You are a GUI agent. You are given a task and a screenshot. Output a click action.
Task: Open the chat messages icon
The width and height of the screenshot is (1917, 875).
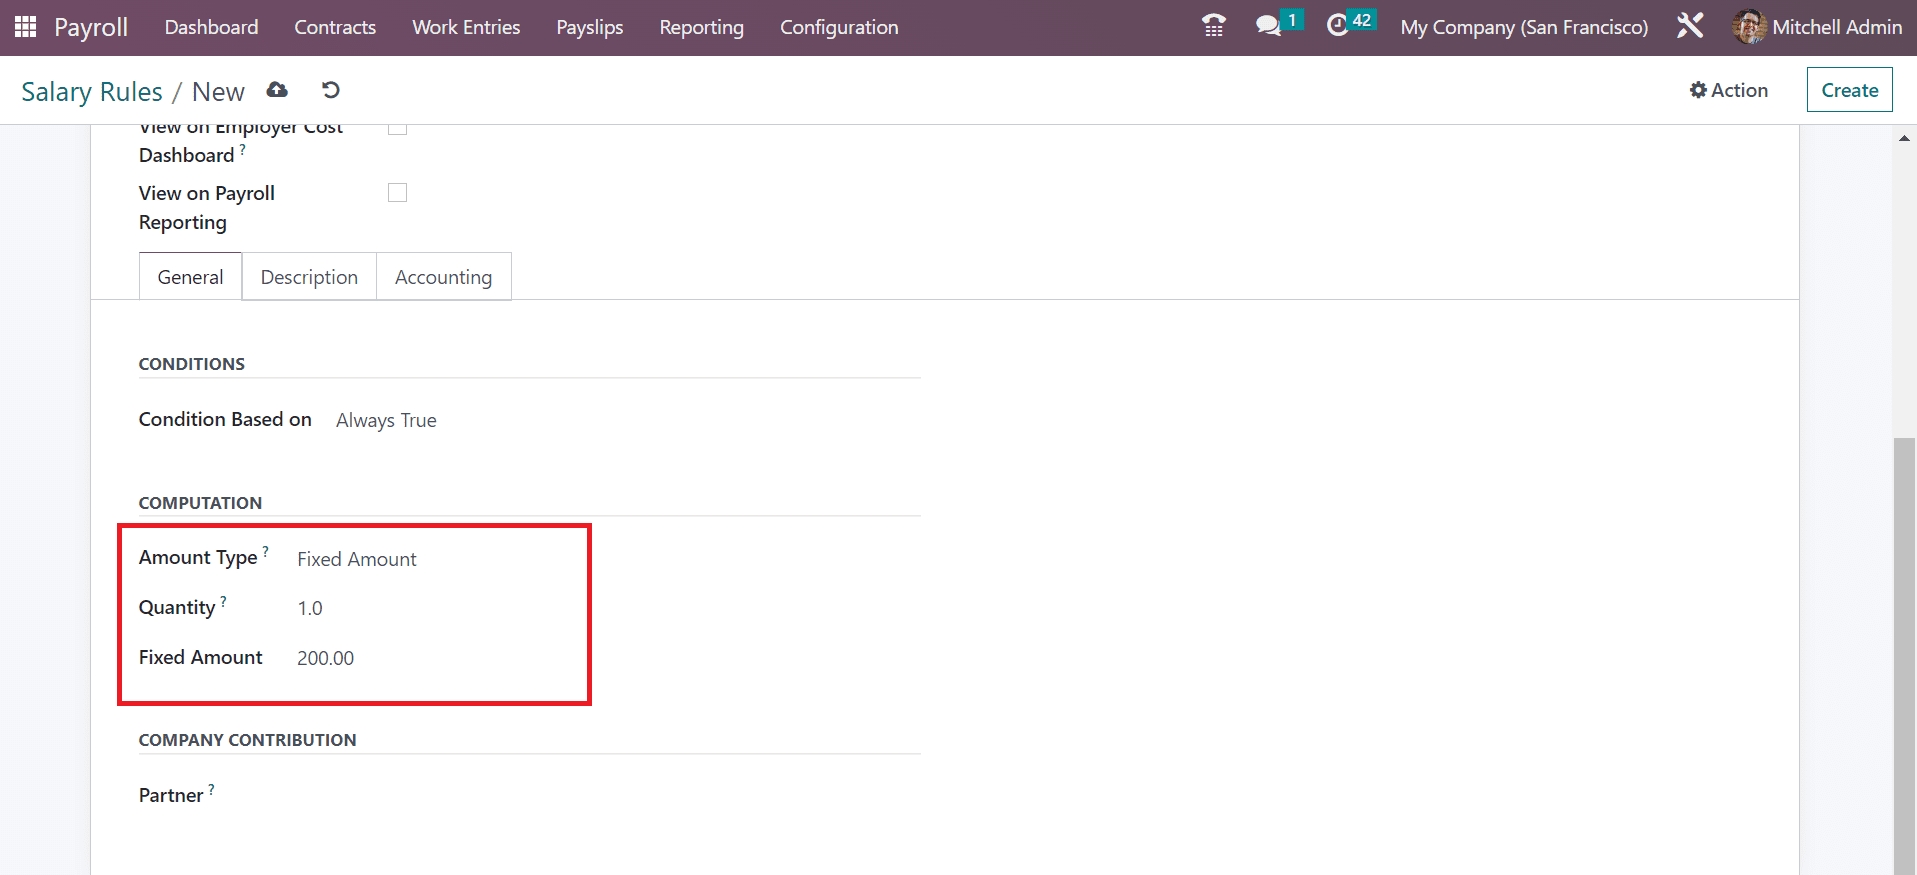click(1268, 26)
